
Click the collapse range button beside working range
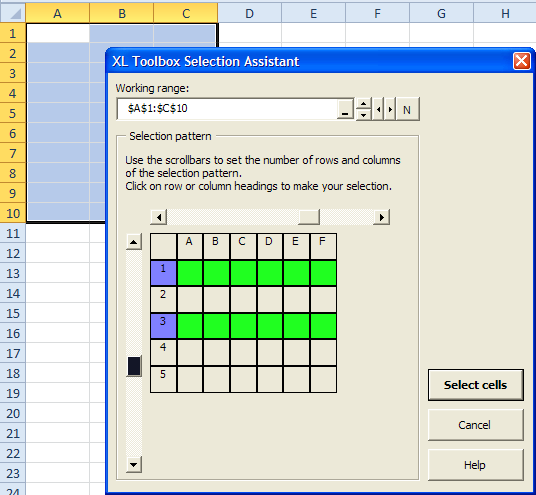click(x=345, y=109)
